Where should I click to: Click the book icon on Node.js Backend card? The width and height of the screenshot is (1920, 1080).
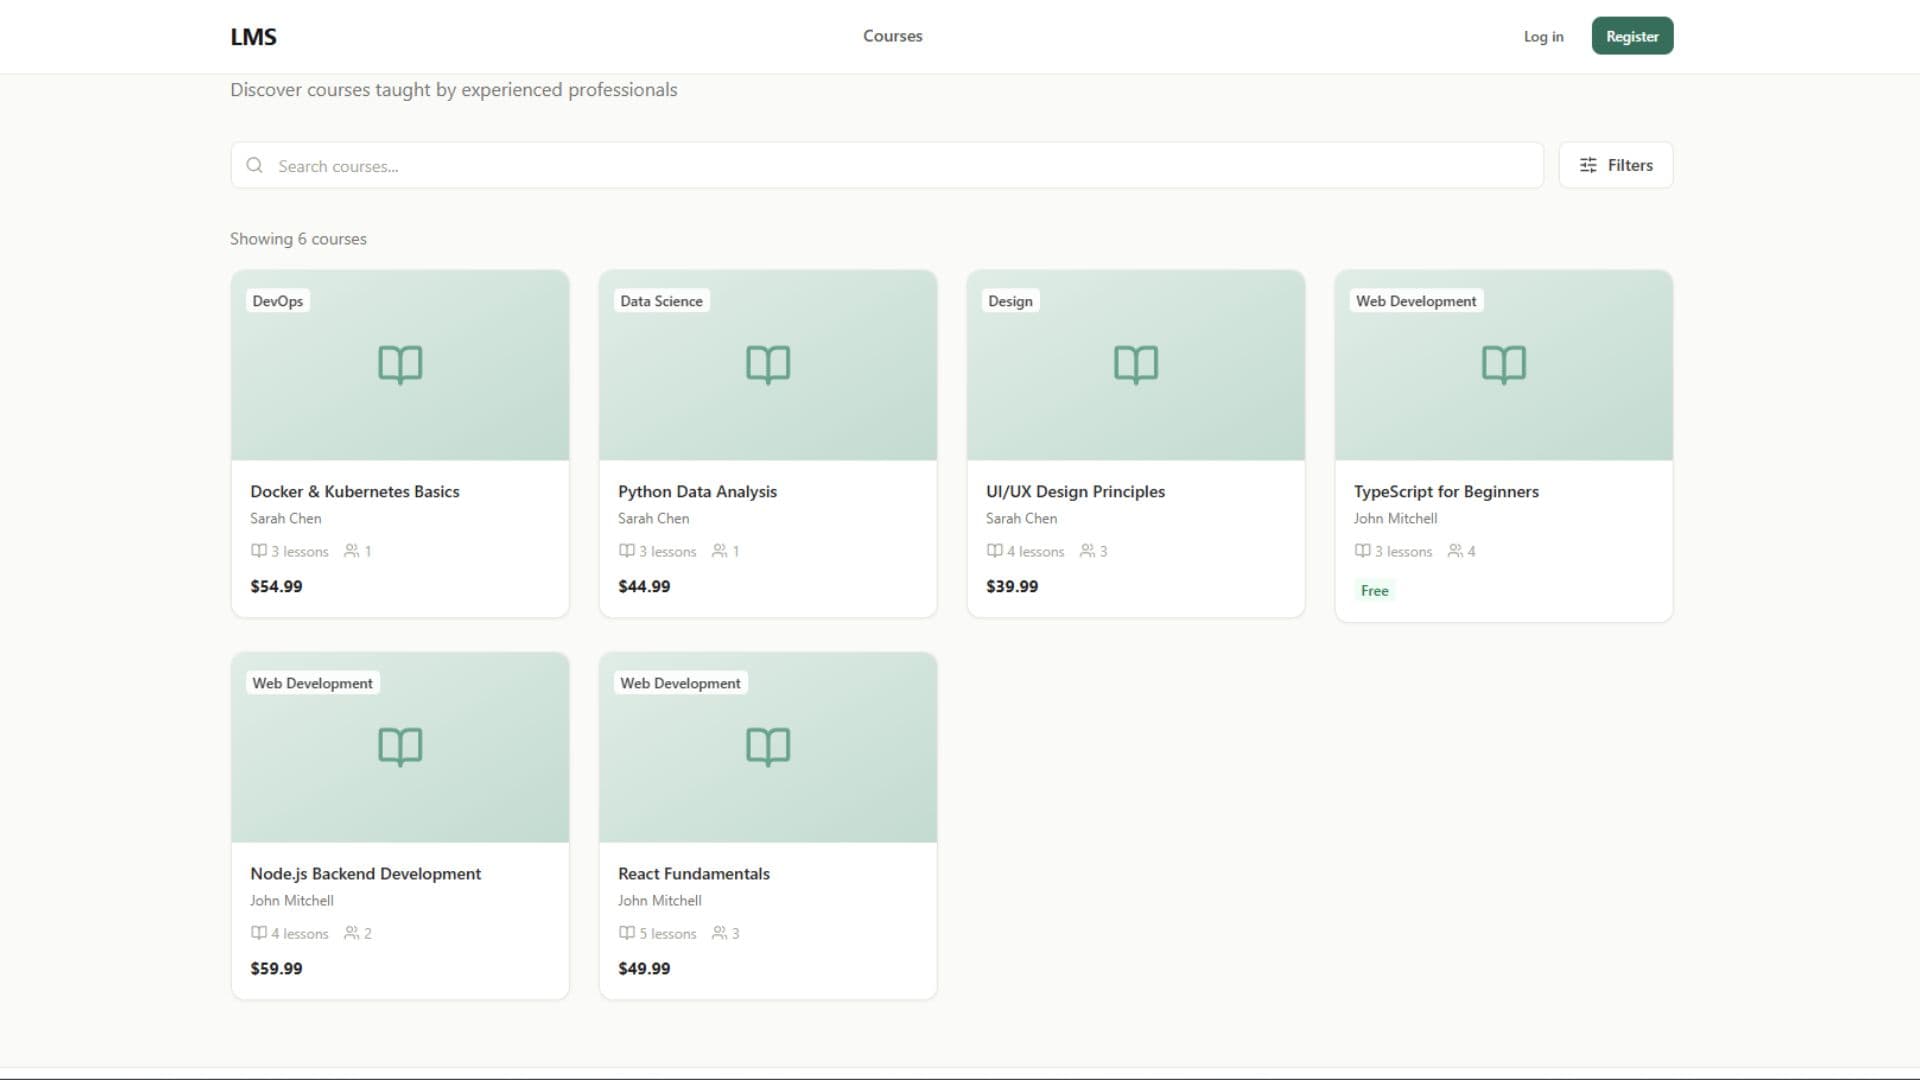pos(400,747)
